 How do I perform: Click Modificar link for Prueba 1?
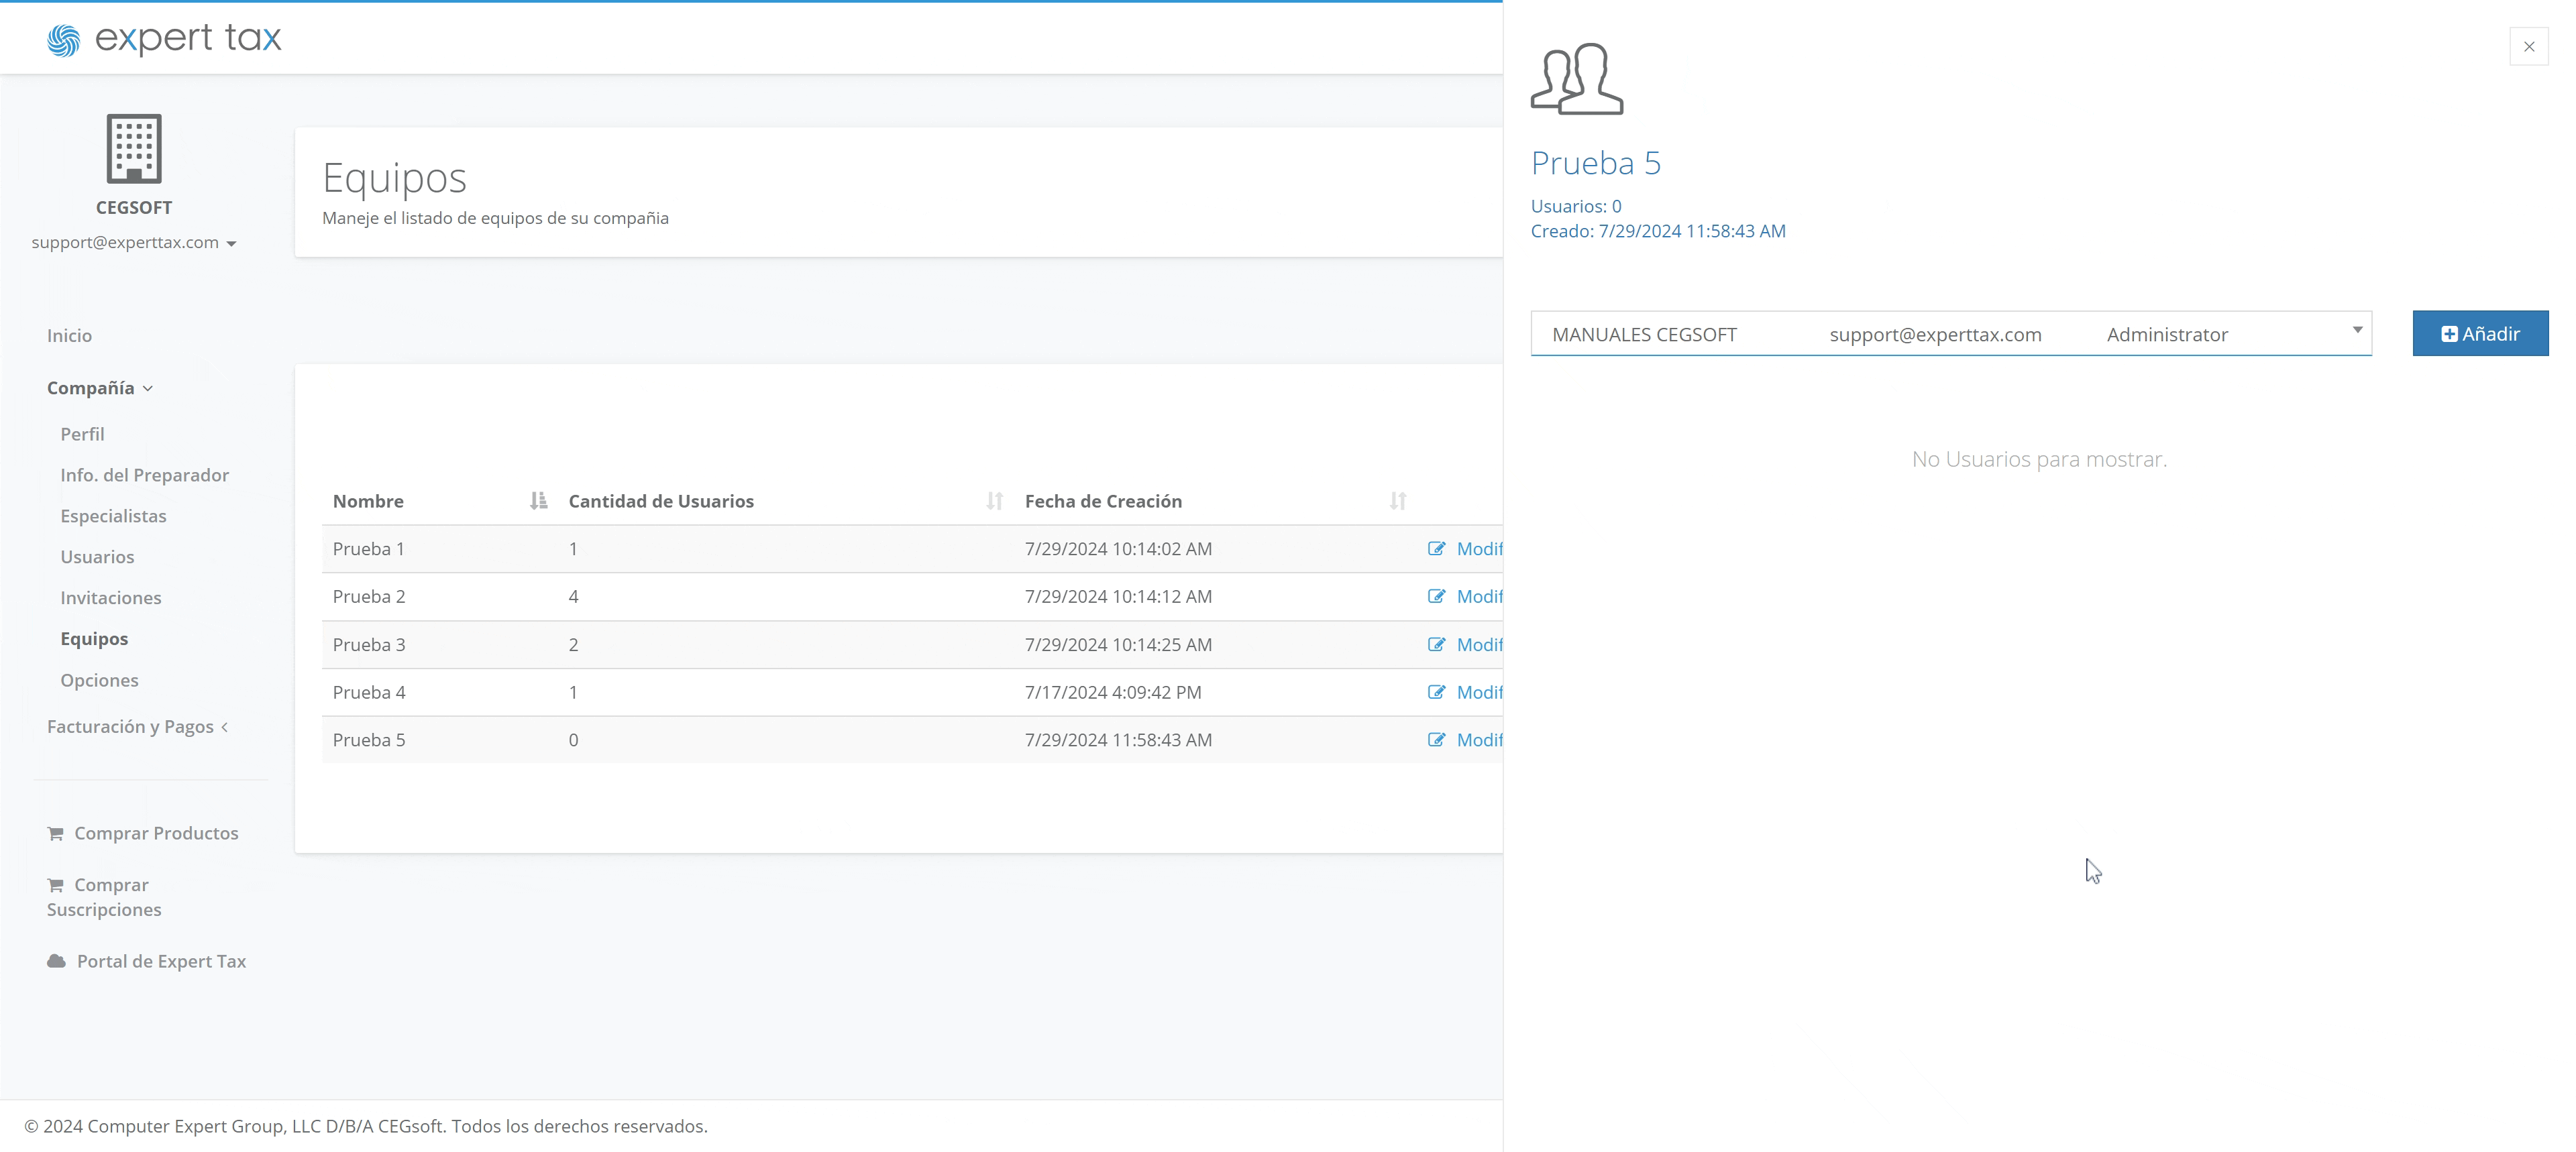(1480, 549)
